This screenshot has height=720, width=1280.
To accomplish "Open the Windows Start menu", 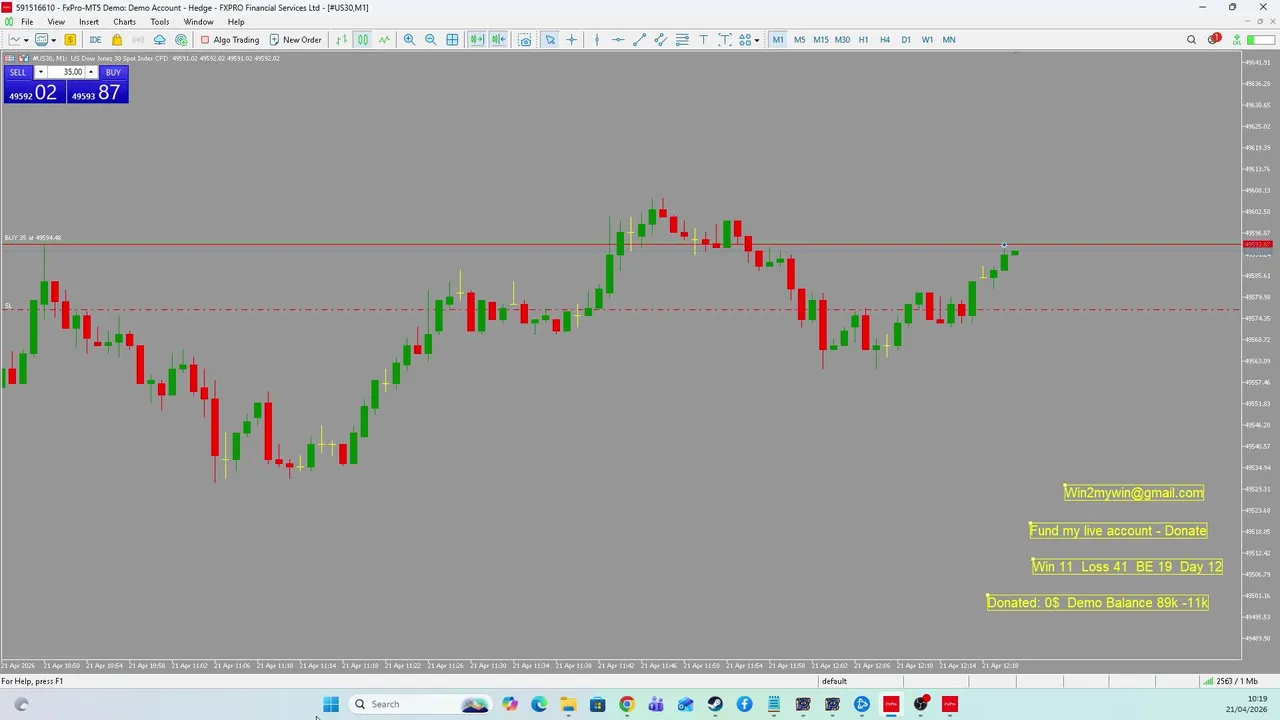I will (x=331, y=704).
